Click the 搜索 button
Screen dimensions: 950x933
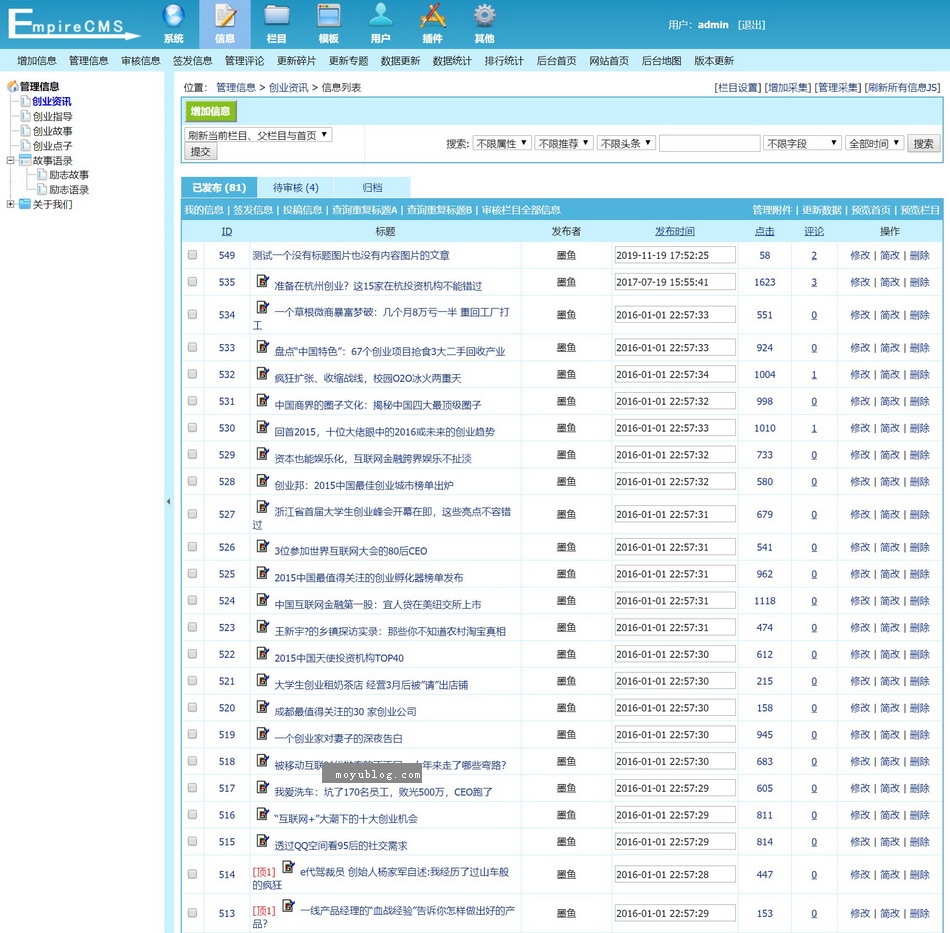(x=923, y=143)
